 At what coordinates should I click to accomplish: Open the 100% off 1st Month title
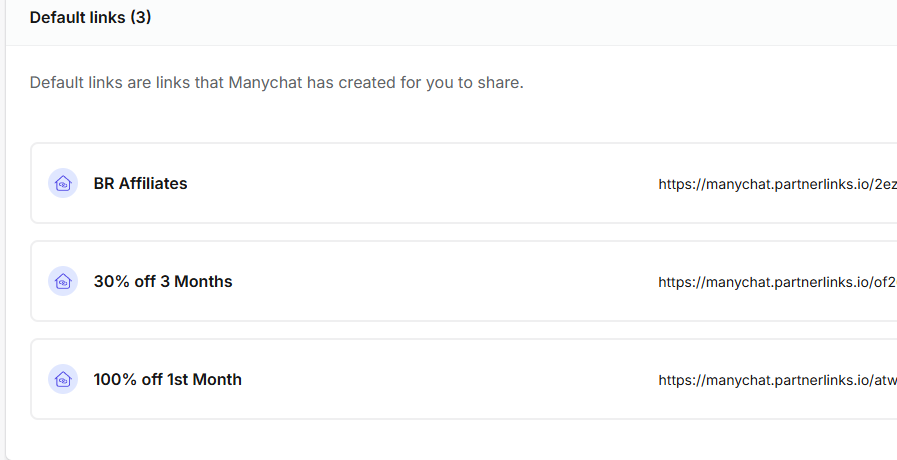168,379
